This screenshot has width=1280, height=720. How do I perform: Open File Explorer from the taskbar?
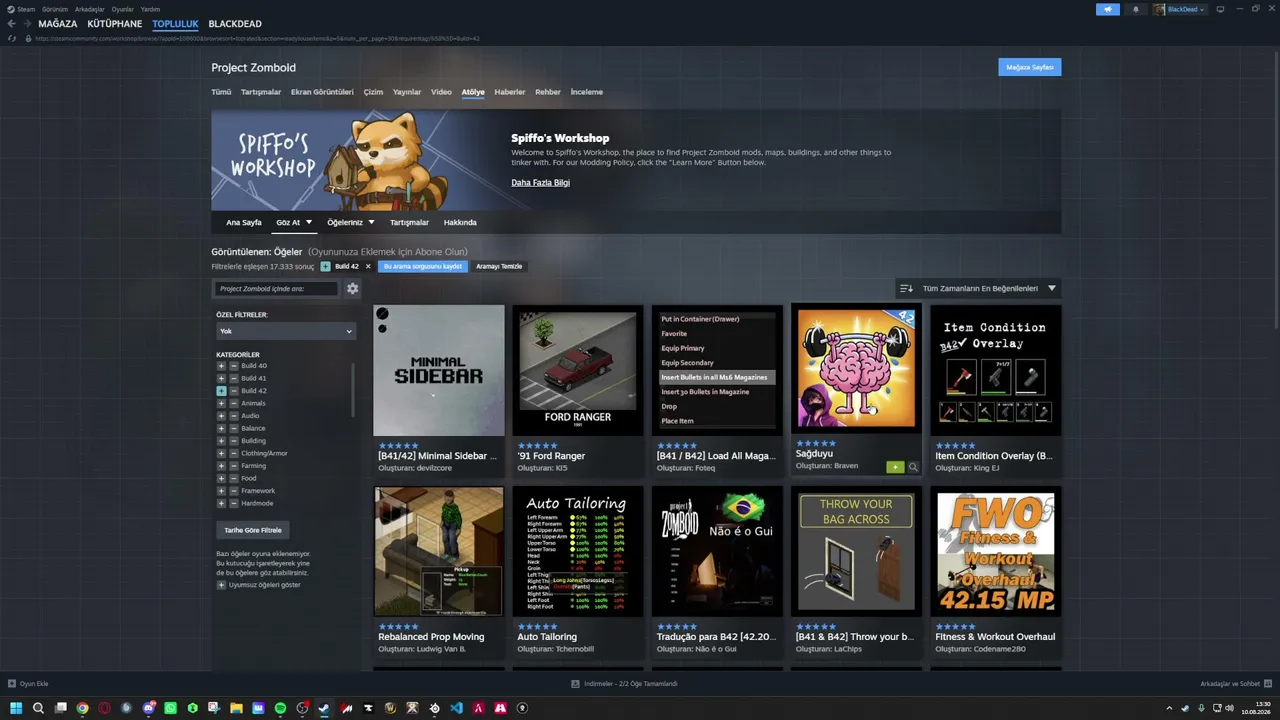pyautogui.click(x=236, y=708)
